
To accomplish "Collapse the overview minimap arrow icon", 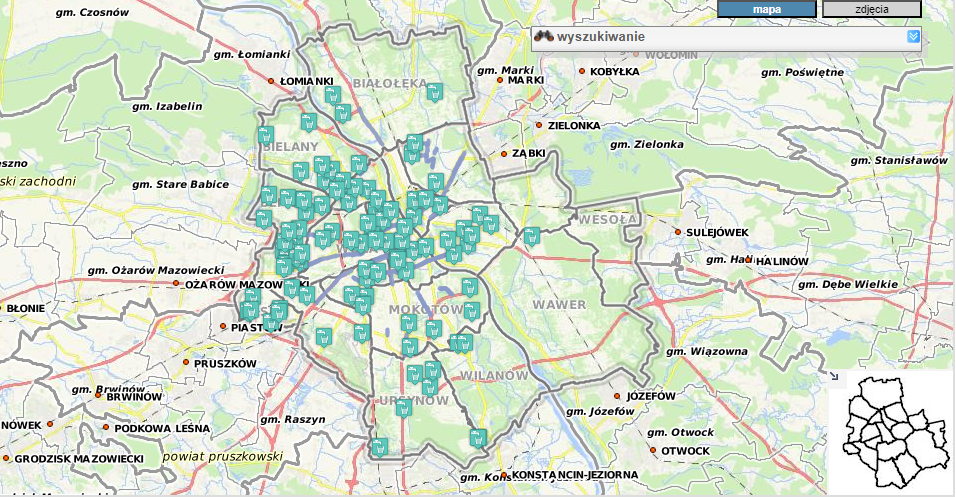I will (834, 376).
